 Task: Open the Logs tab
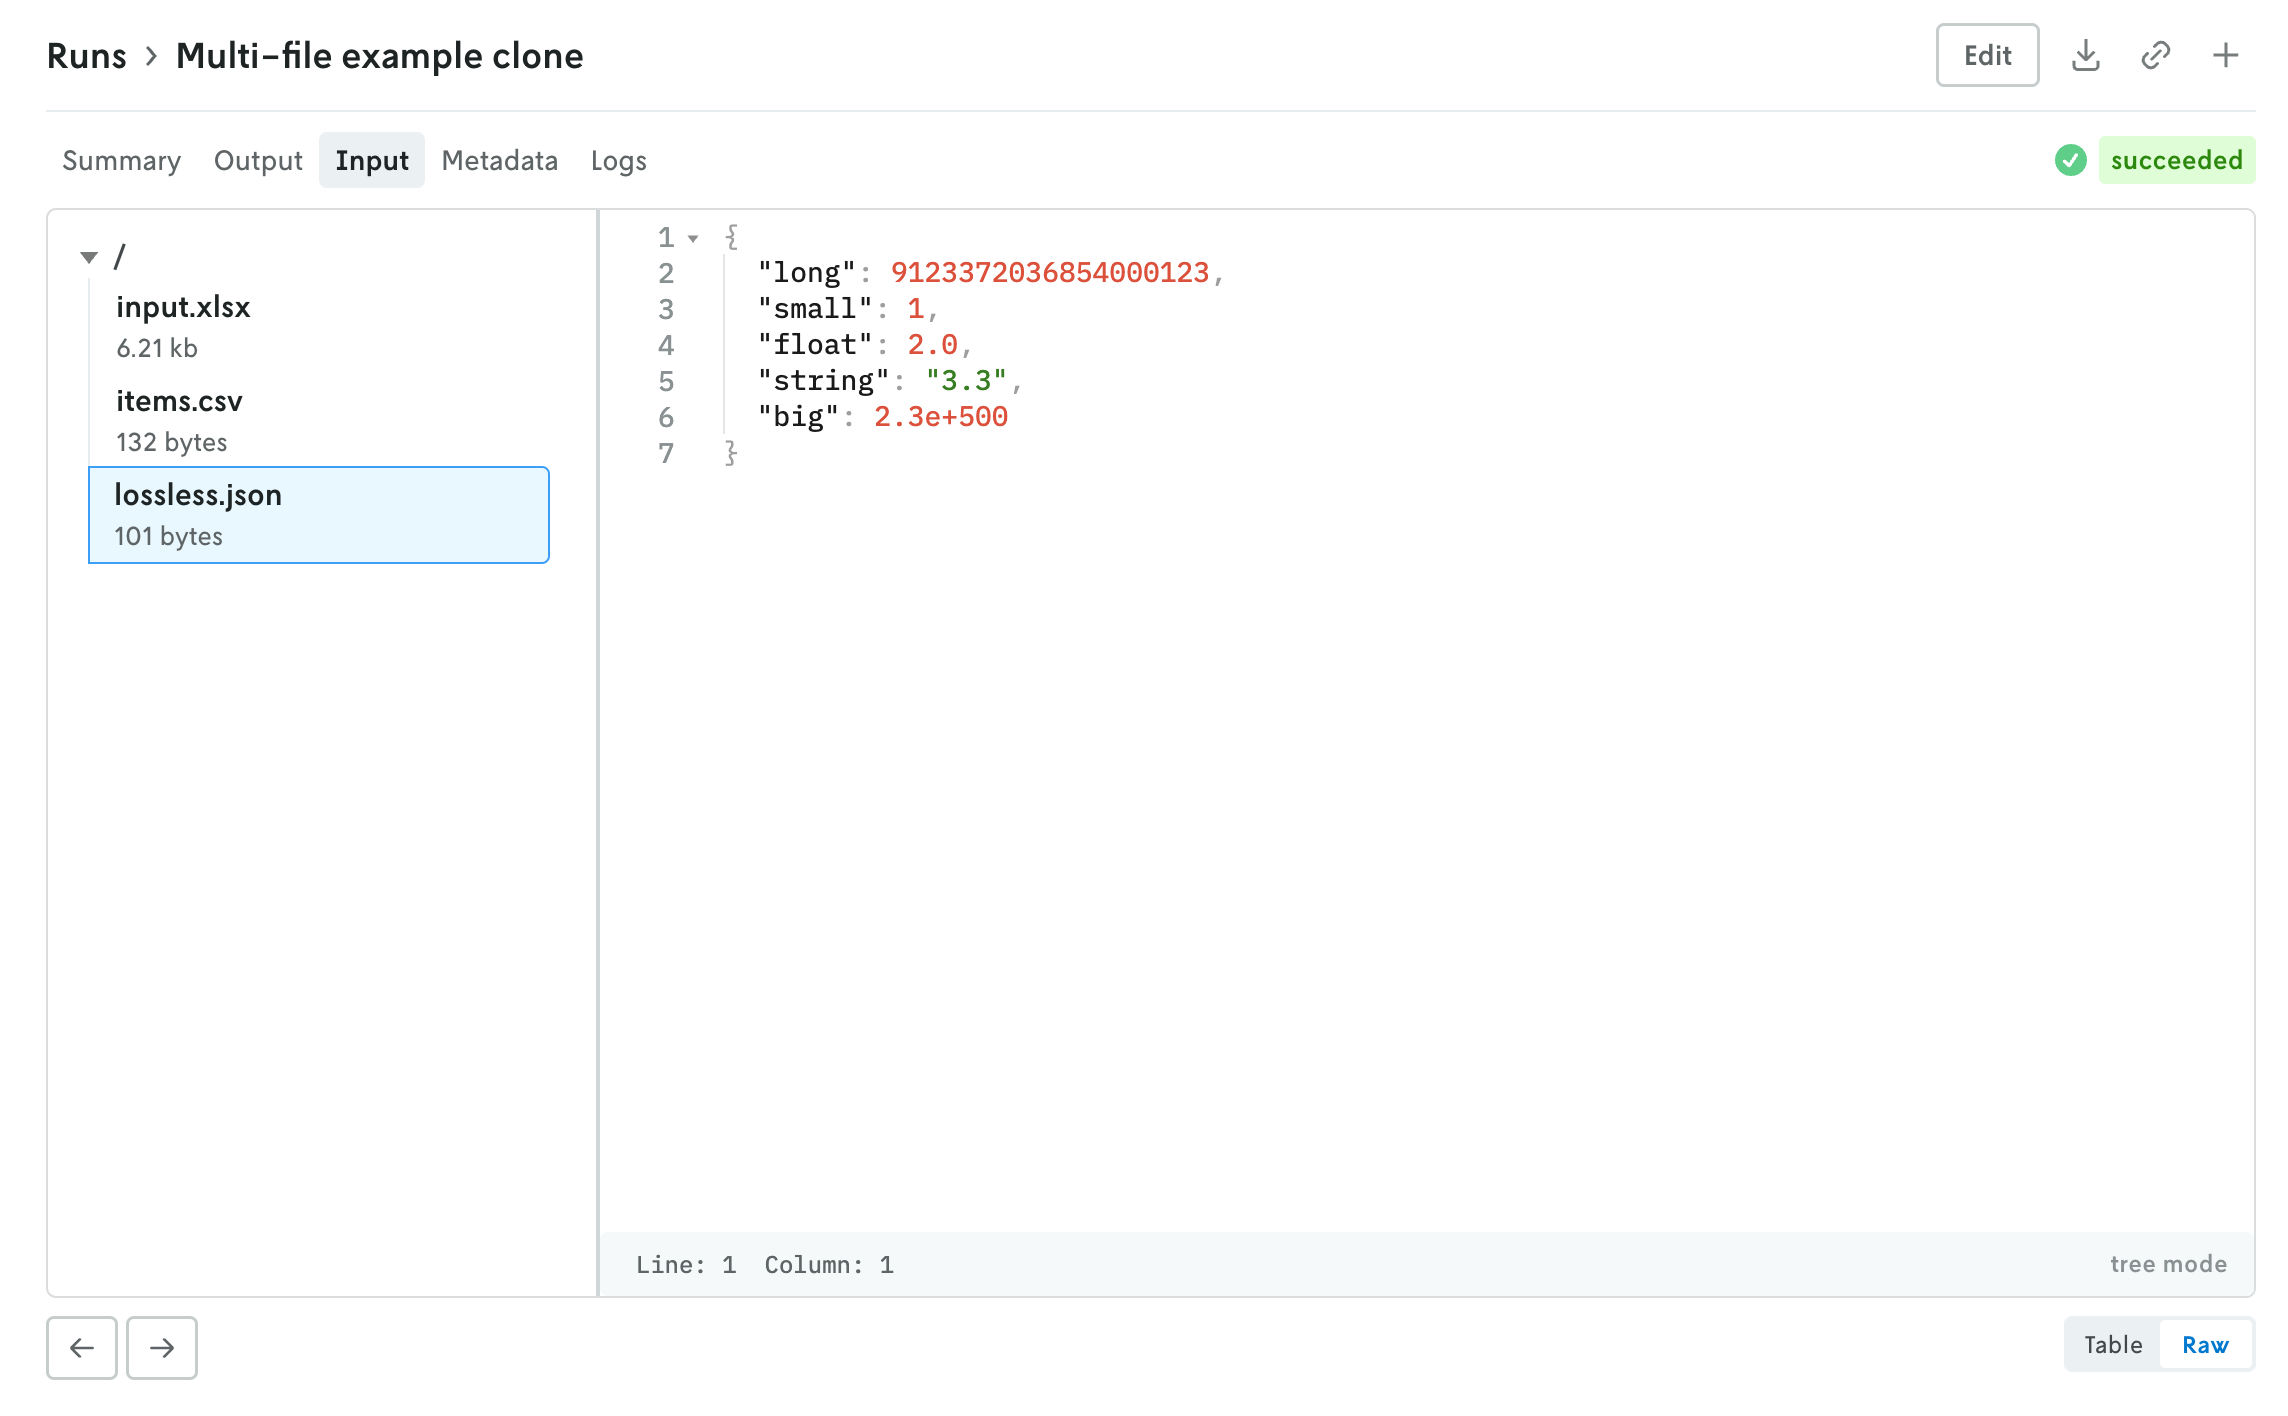[x=618, y=160]
